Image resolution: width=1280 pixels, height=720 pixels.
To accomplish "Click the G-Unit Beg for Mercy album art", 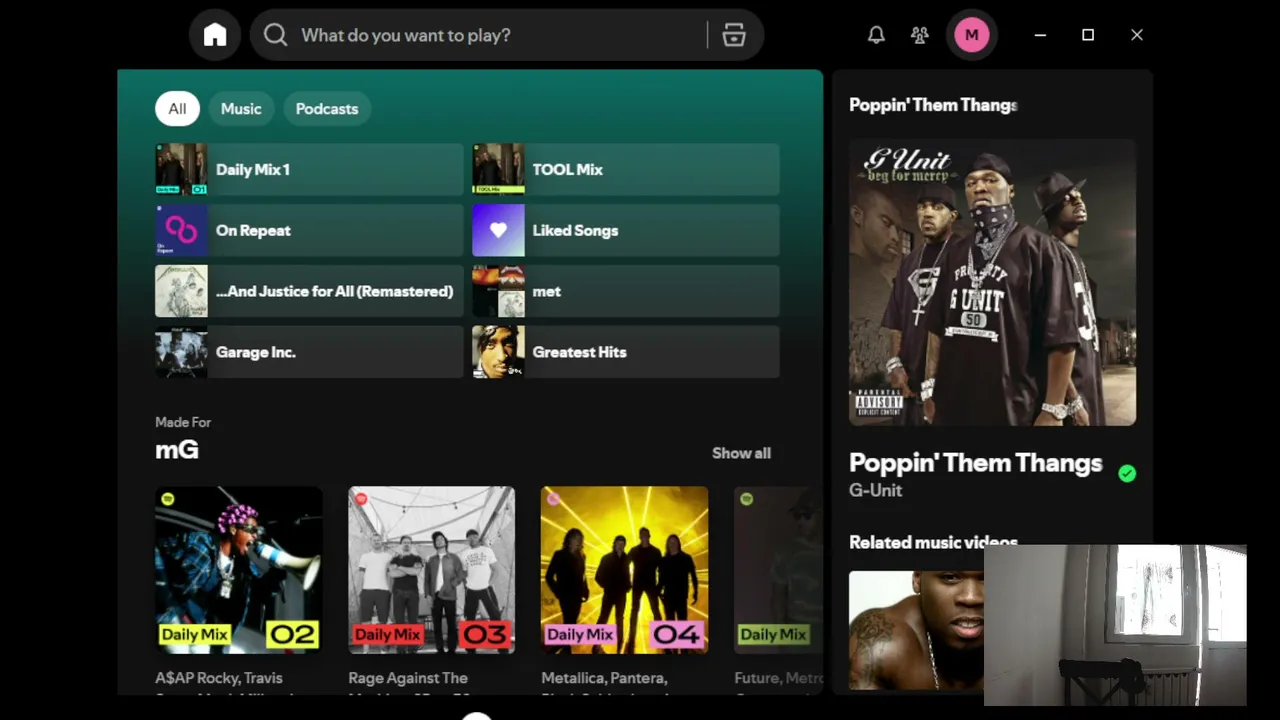I will 992,283.
